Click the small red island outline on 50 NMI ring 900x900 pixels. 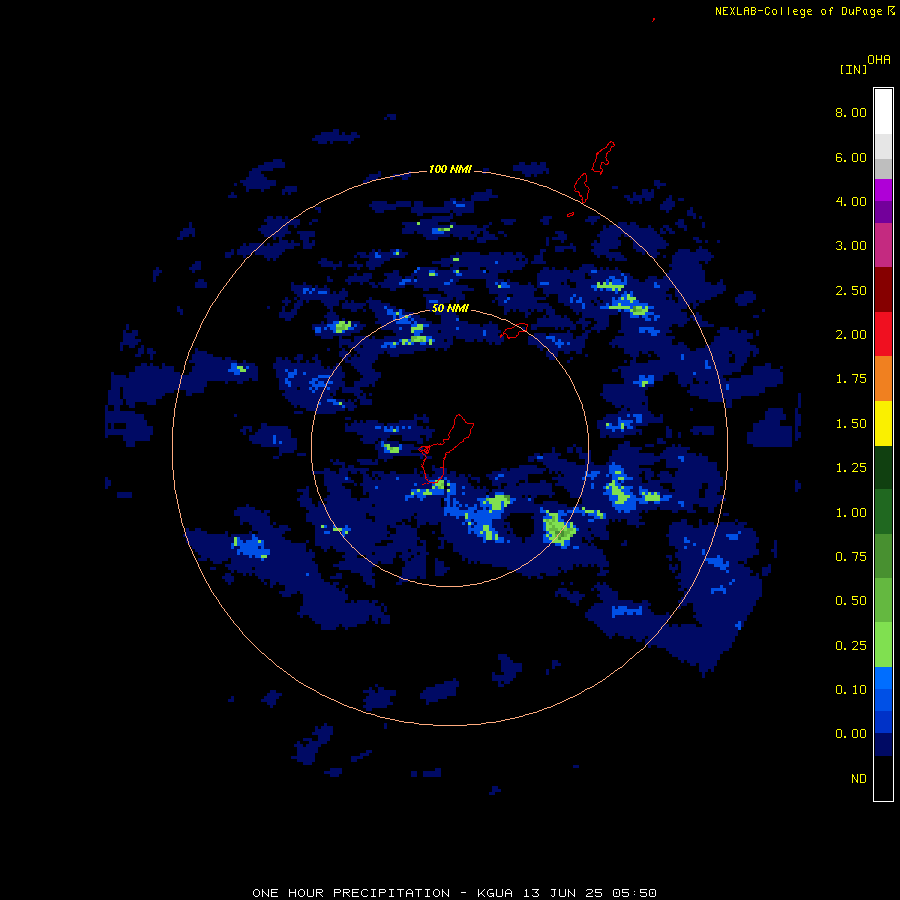[x=514, y=331]
